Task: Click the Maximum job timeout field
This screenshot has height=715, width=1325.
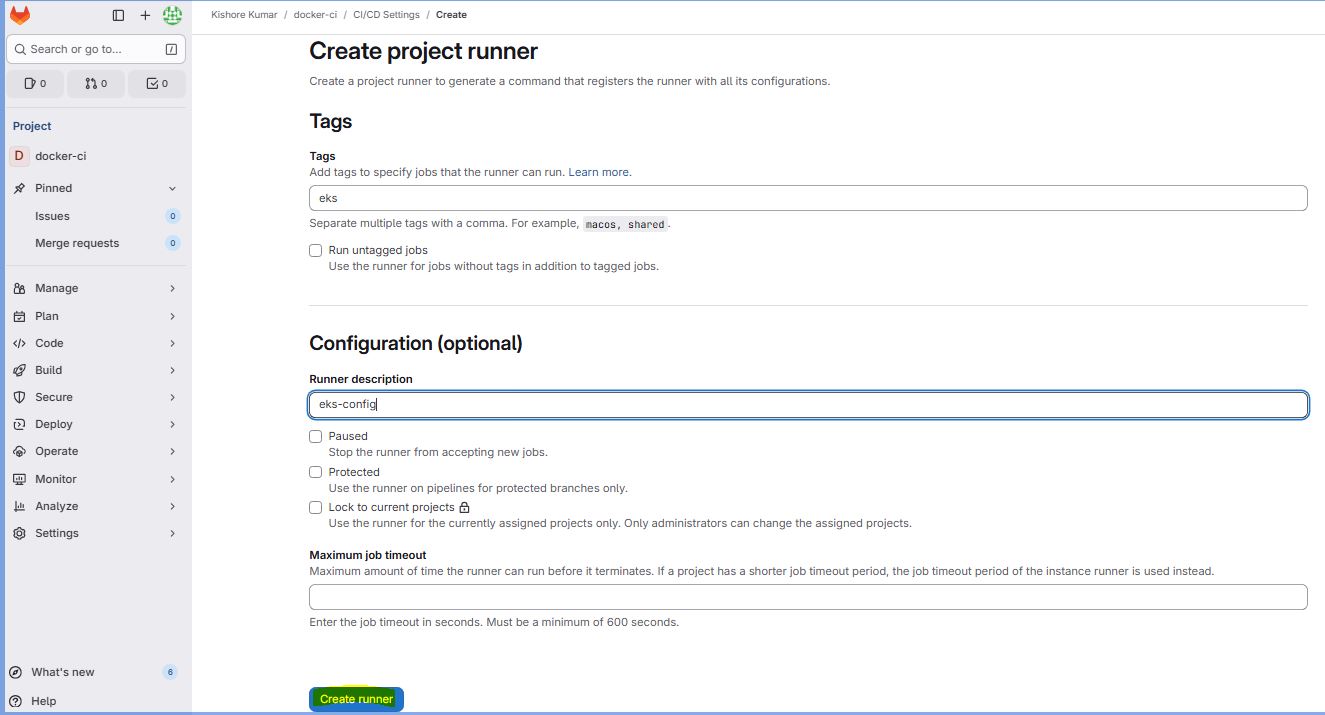Action: [x=808, y=597]
